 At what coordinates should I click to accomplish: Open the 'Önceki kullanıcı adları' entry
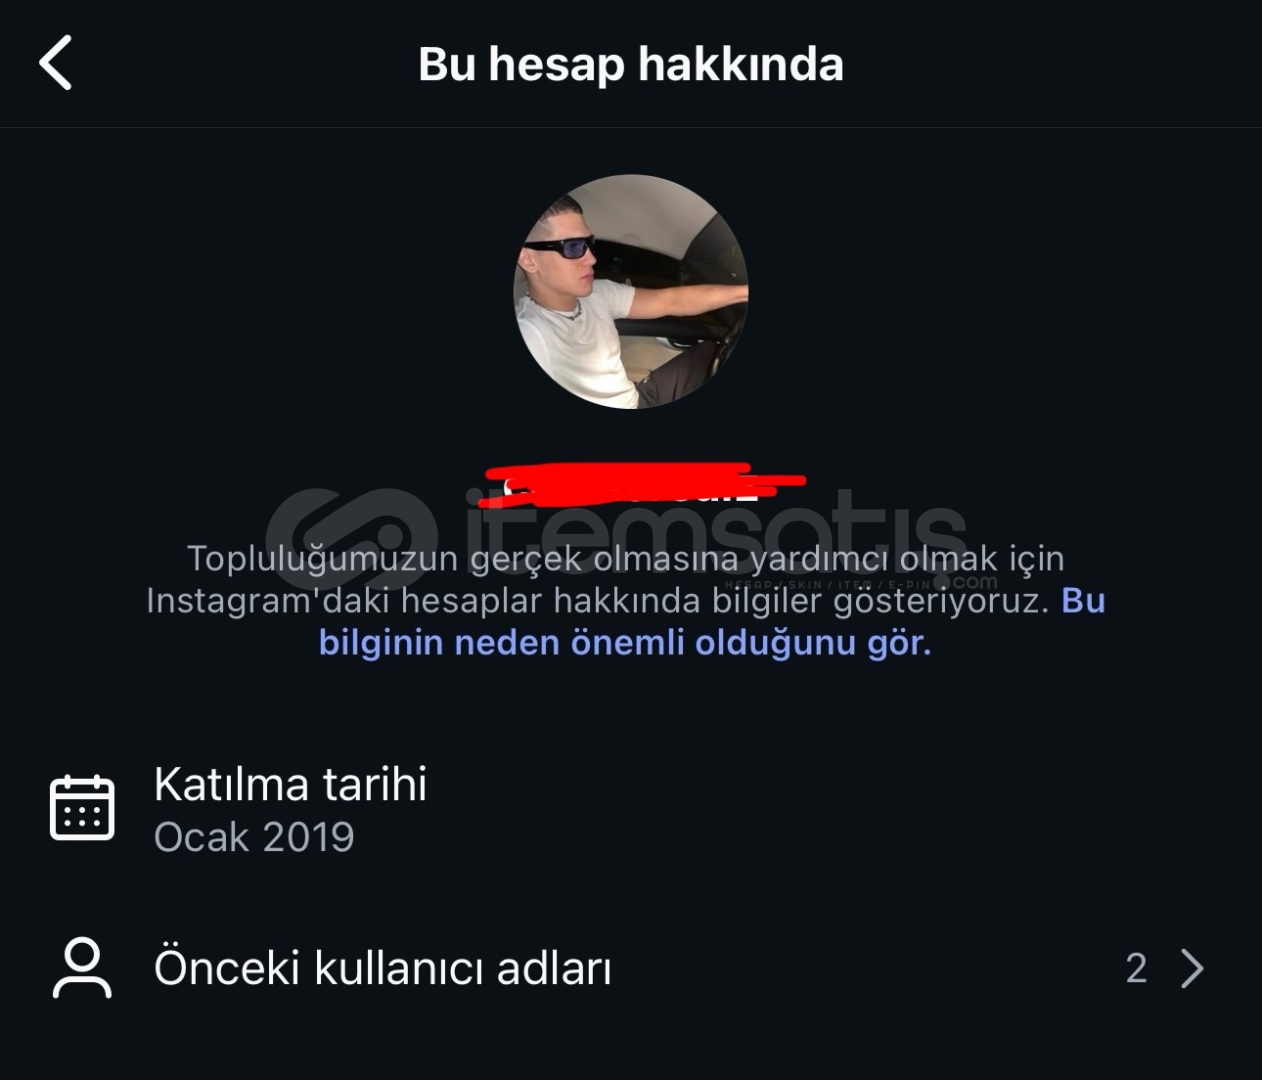(x=631, y=968)
